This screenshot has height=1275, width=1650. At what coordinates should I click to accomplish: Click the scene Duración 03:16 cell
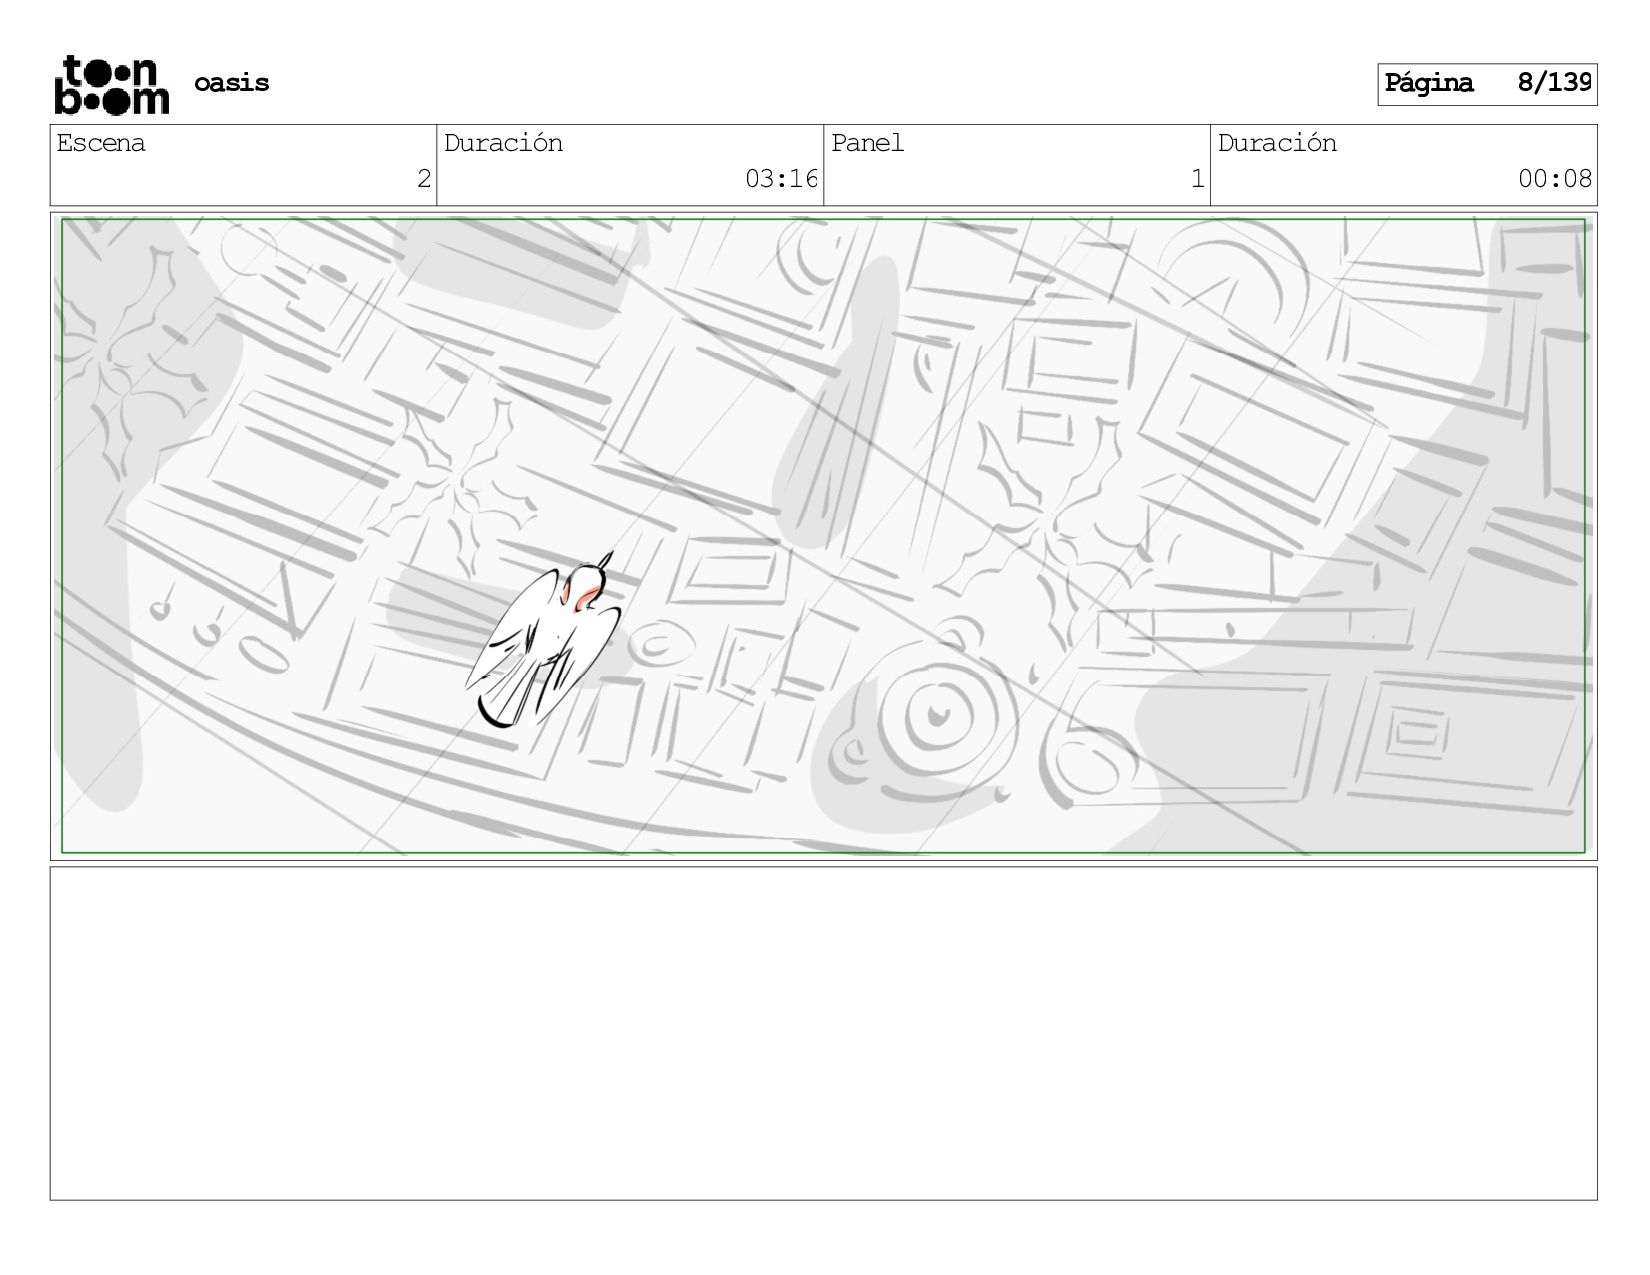pos(630,165)
